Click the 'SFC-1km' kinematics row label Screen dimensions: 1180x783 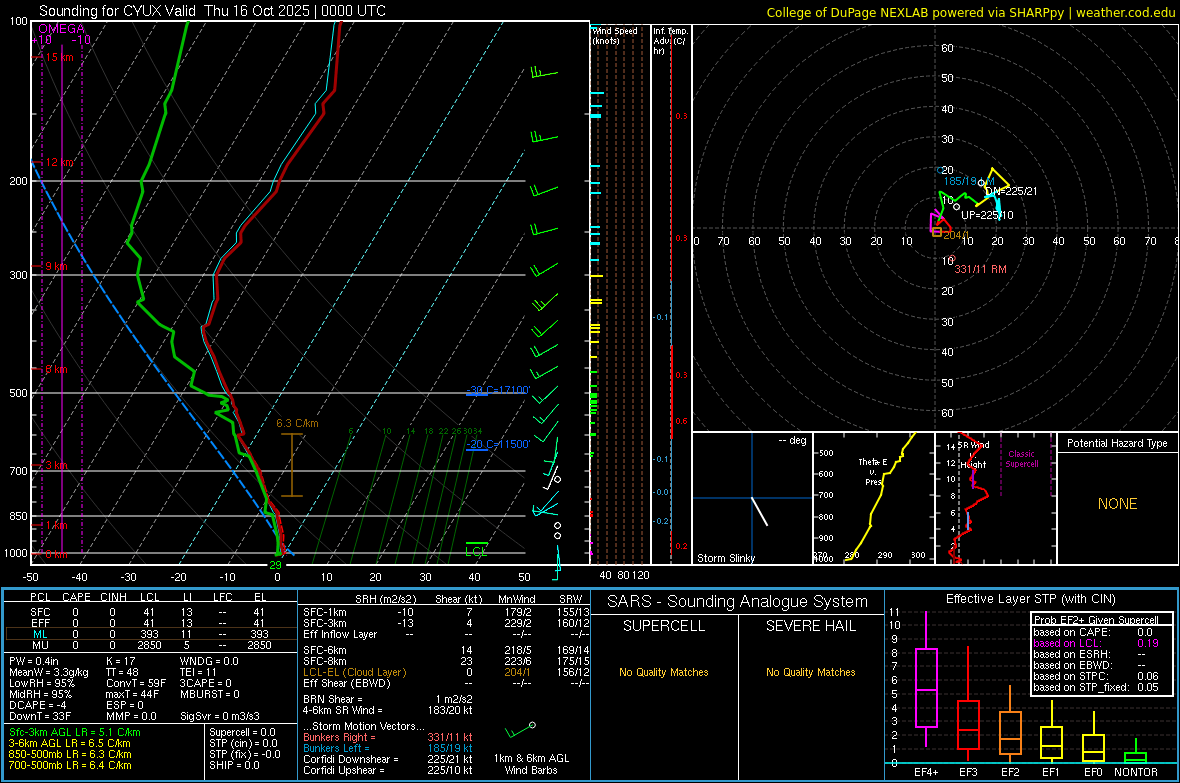coord(324,612)
